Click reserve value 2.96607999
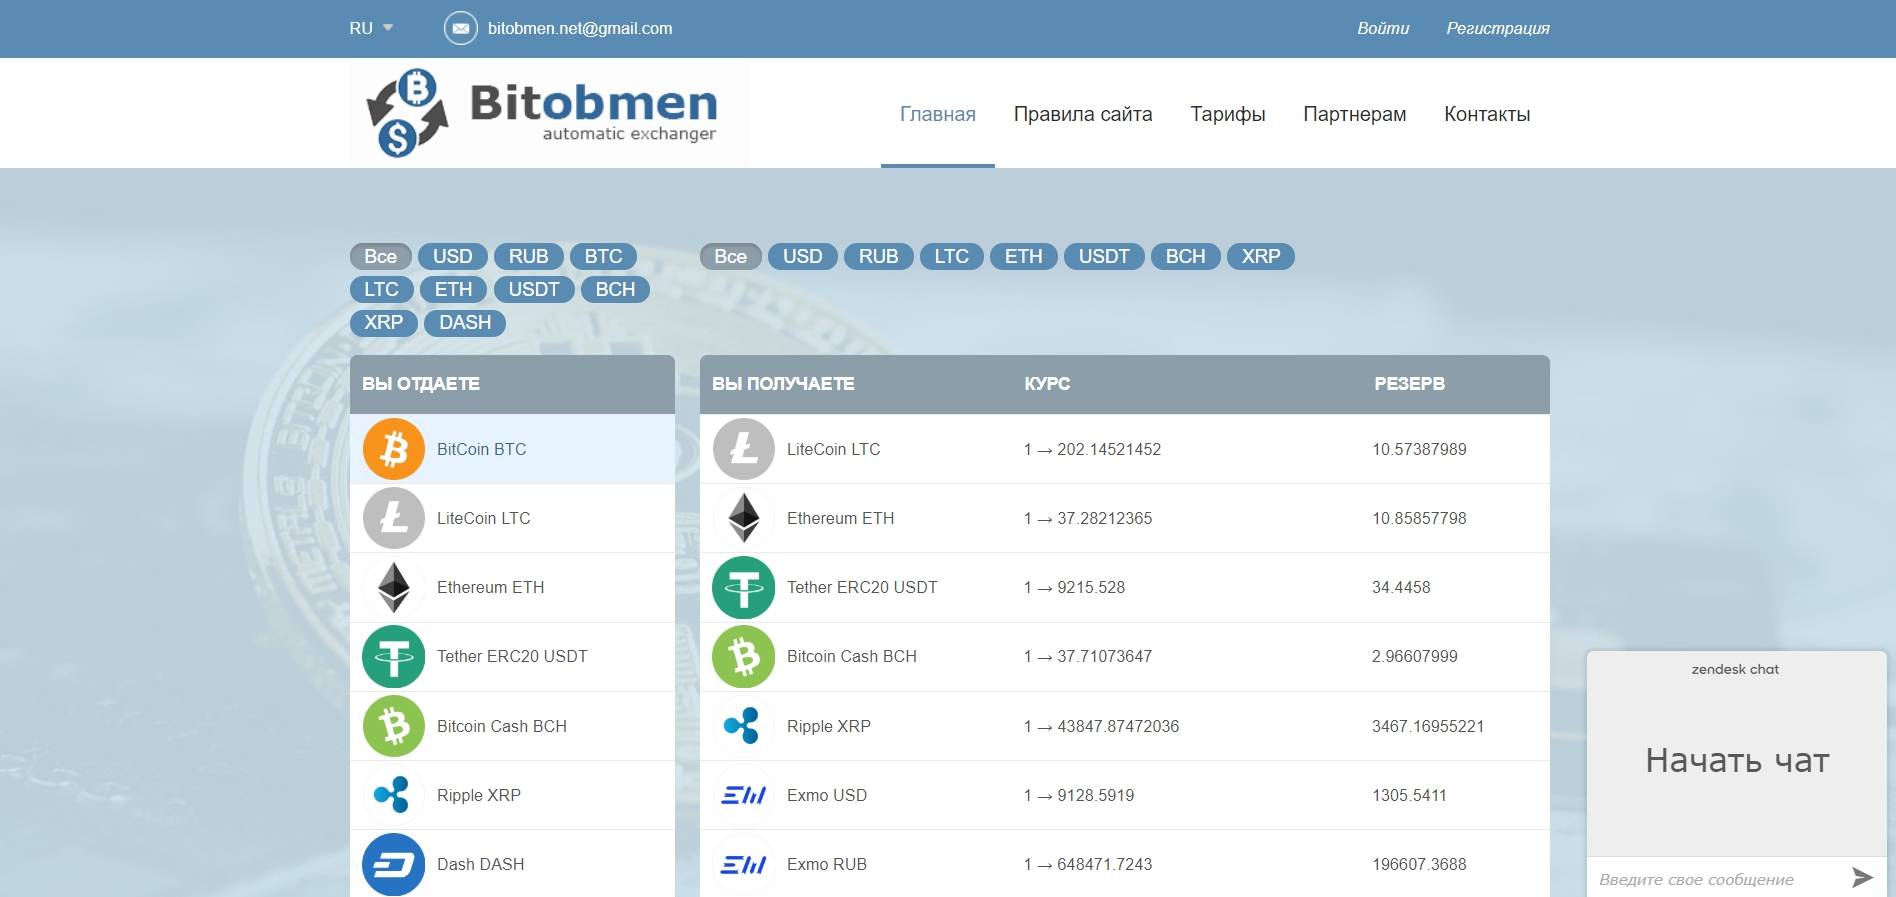Image resolution: width=1896 pixels, height=897 pixels. point(1415,656)
